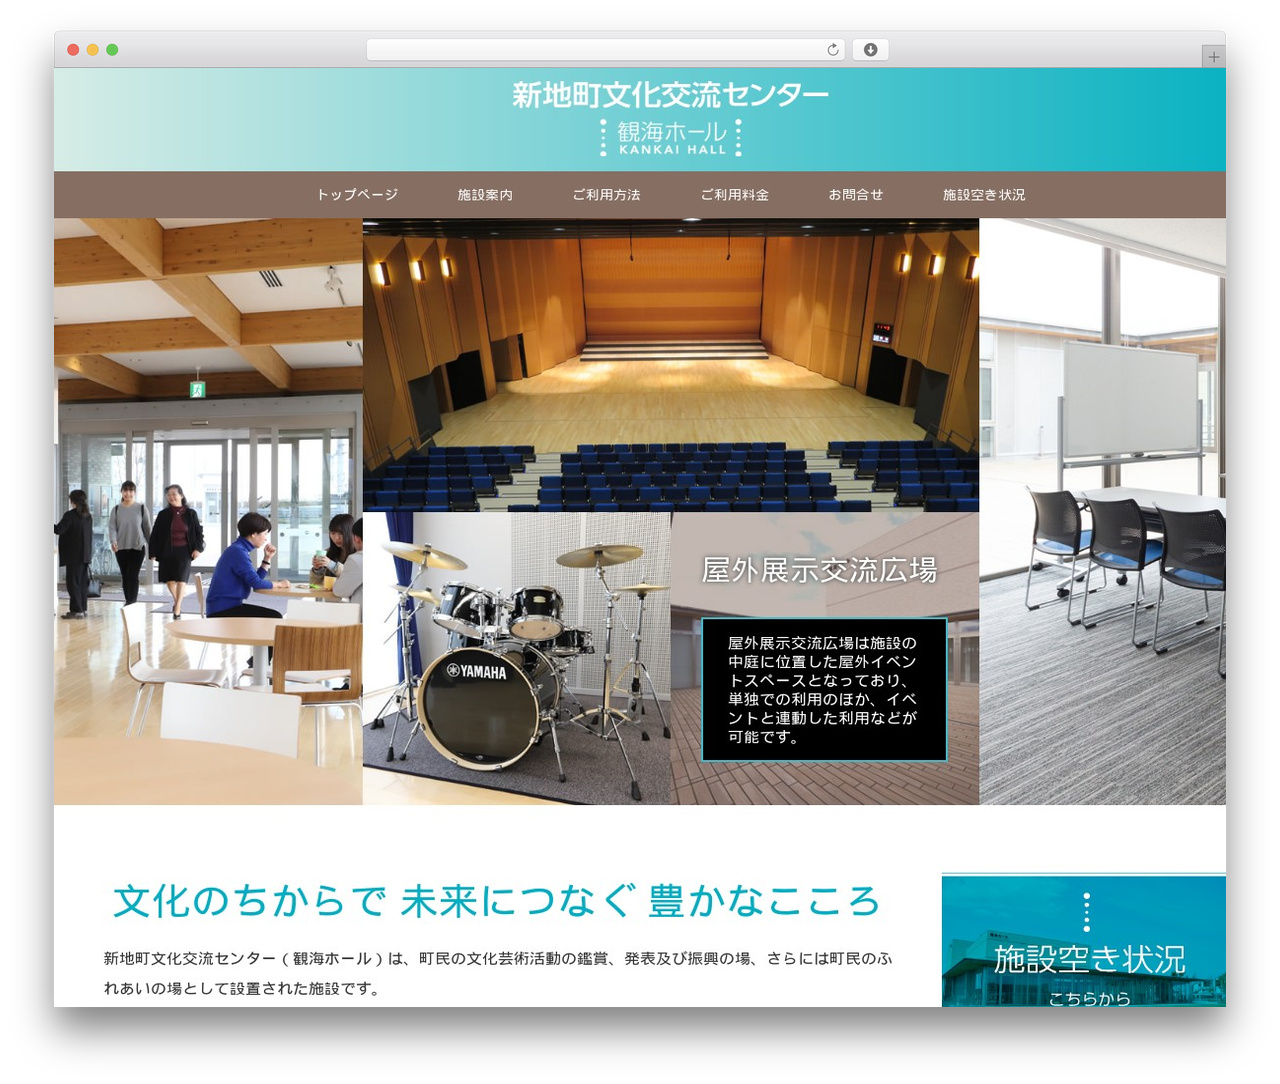Add a new browser tab with plus icon

[x=1213, y=57]
